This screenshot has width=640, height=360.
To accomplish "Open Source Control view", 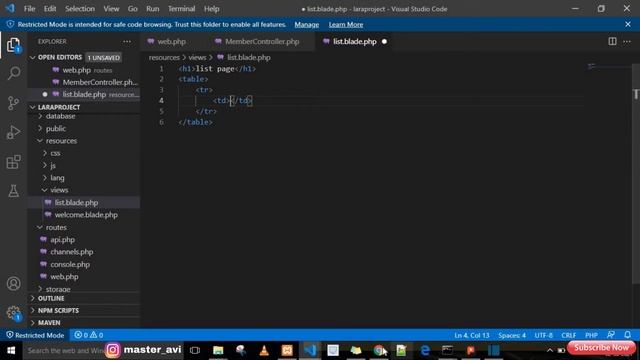I will pos(13,103).
